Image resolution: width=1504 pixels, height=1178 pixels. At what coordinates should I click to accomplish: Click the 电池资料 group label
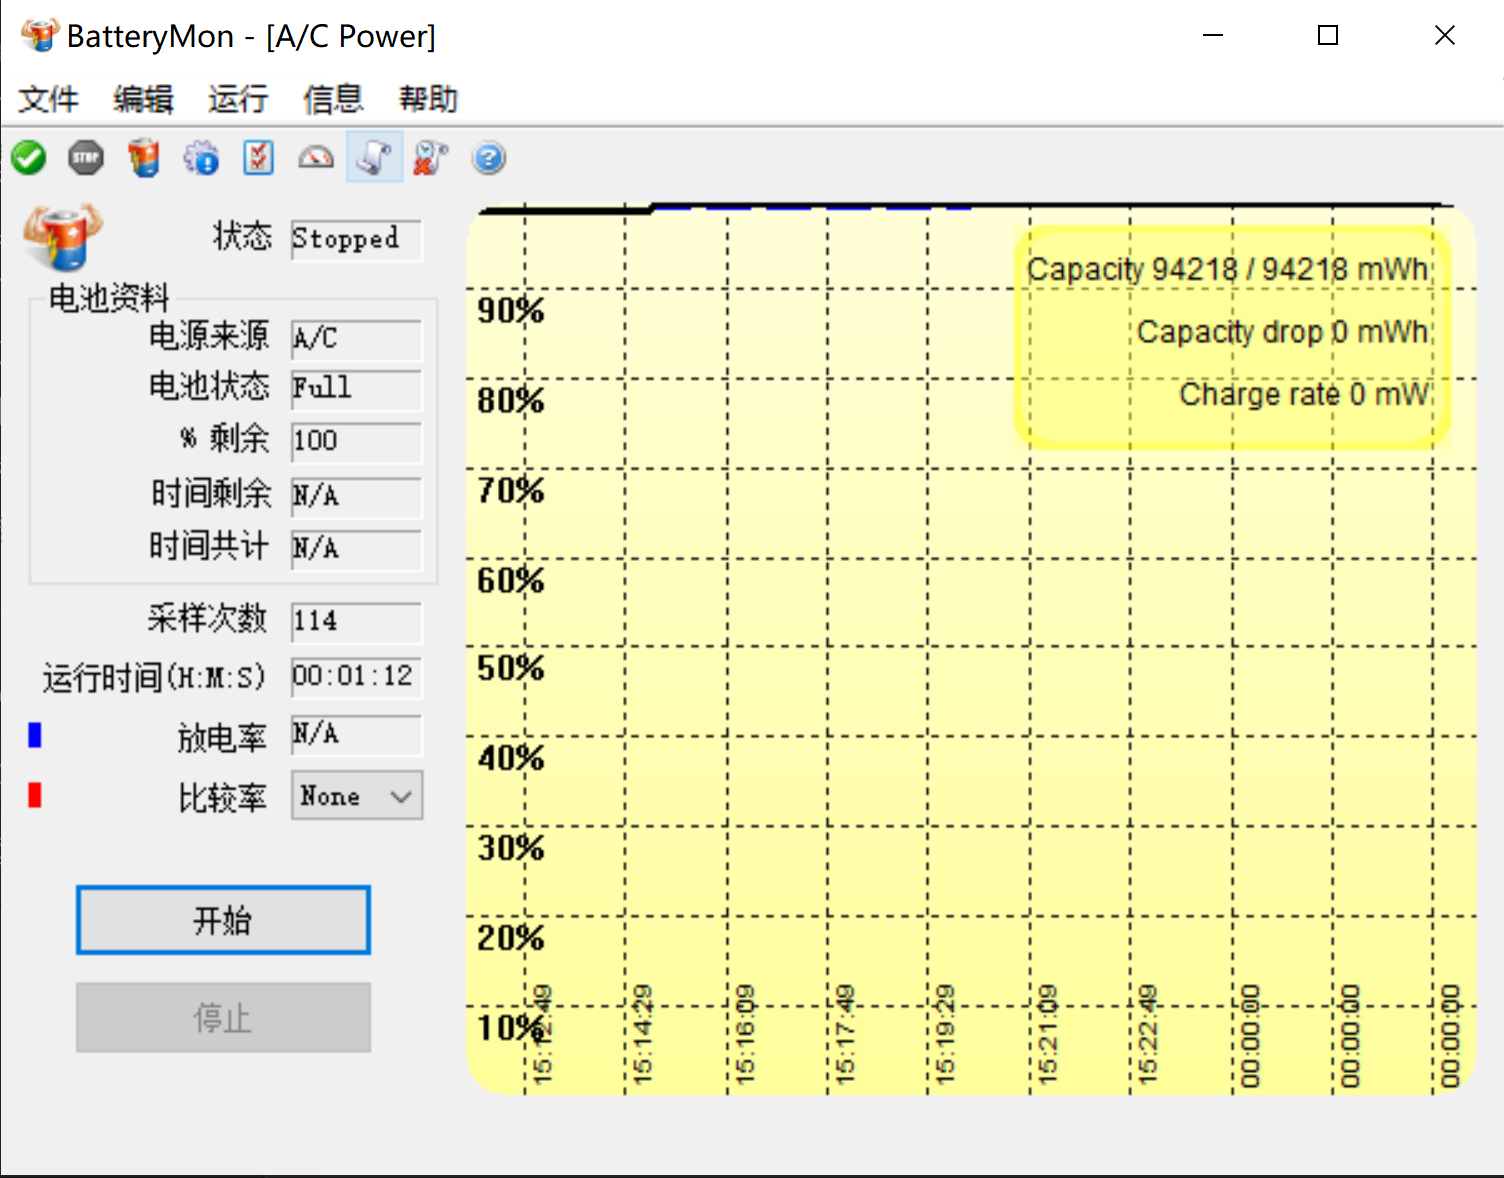(x=109, y=298)
